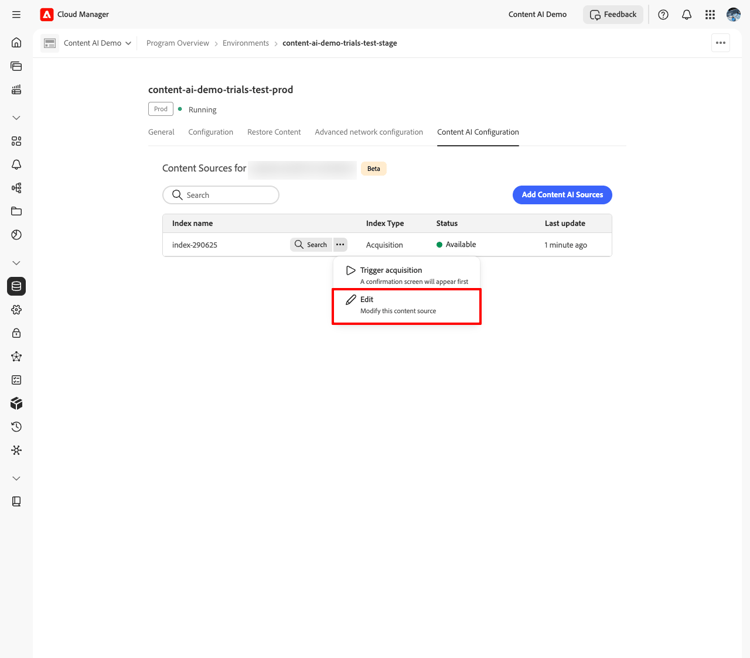Click the Adobe Cloud Manager logo

coord(46,14)
